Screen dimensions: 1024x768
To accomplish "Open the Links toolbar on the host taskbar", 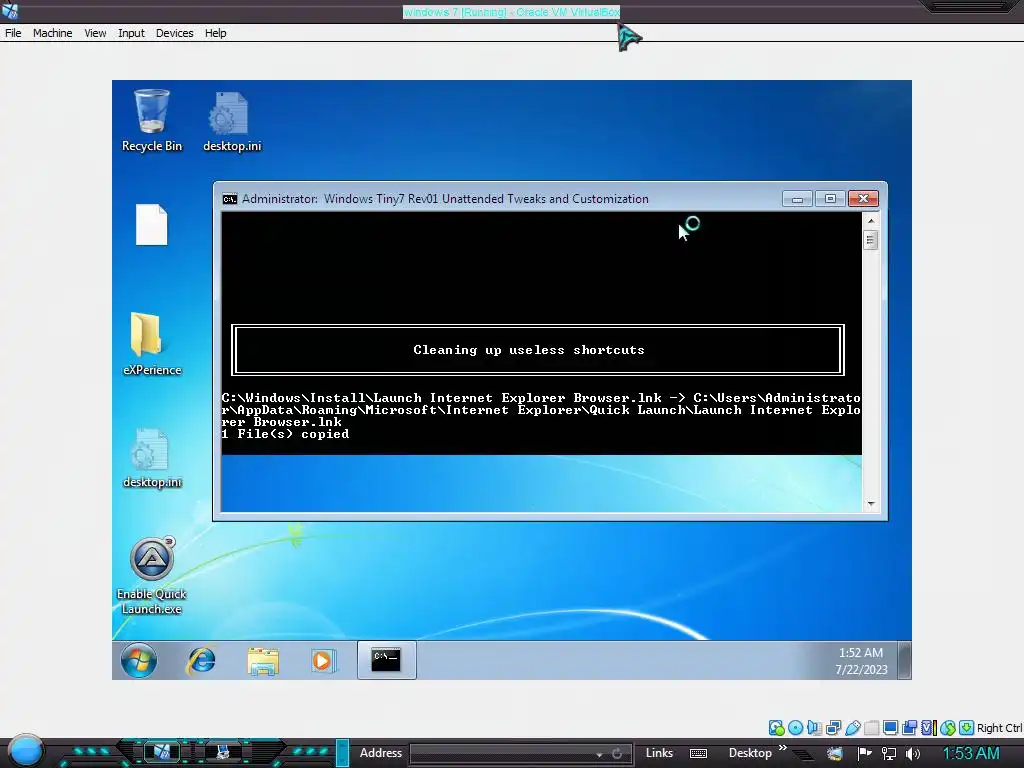I will 659,753.
